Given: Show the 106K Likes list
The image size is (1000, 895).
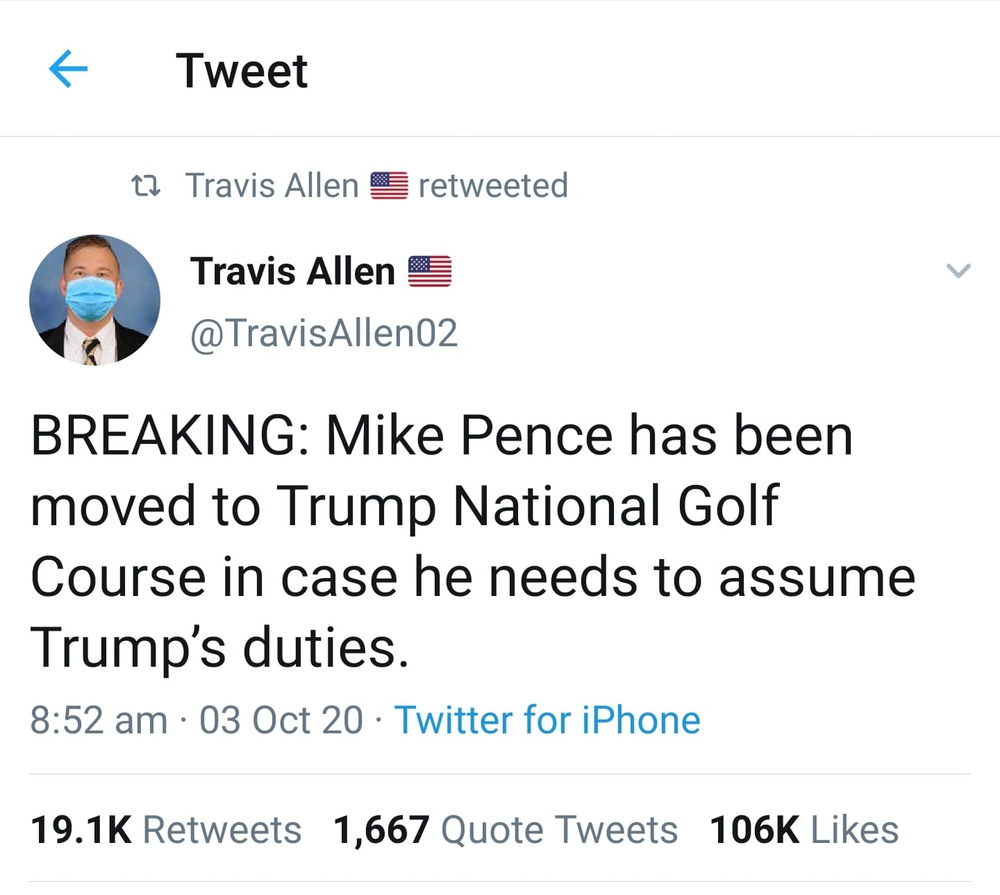Looking at the screenshot, I should coord(804,830).
